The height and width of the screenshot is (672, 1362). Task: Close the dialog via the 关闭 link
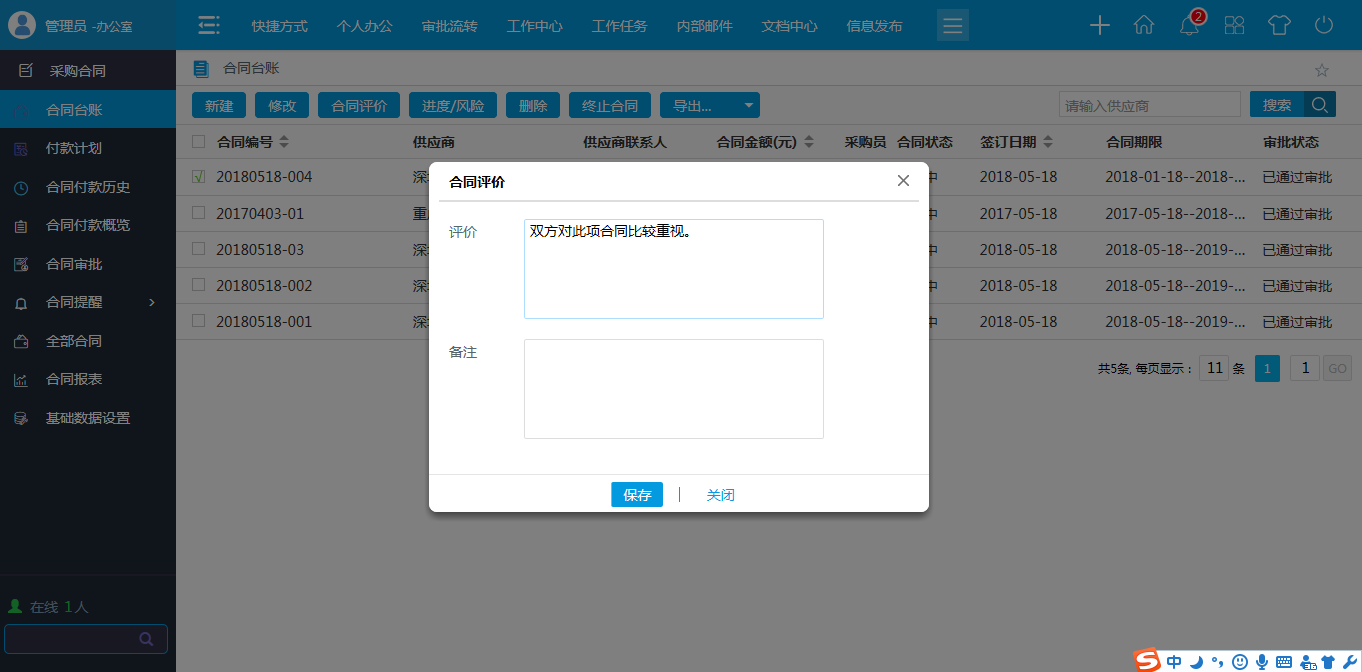pos(720,494)
